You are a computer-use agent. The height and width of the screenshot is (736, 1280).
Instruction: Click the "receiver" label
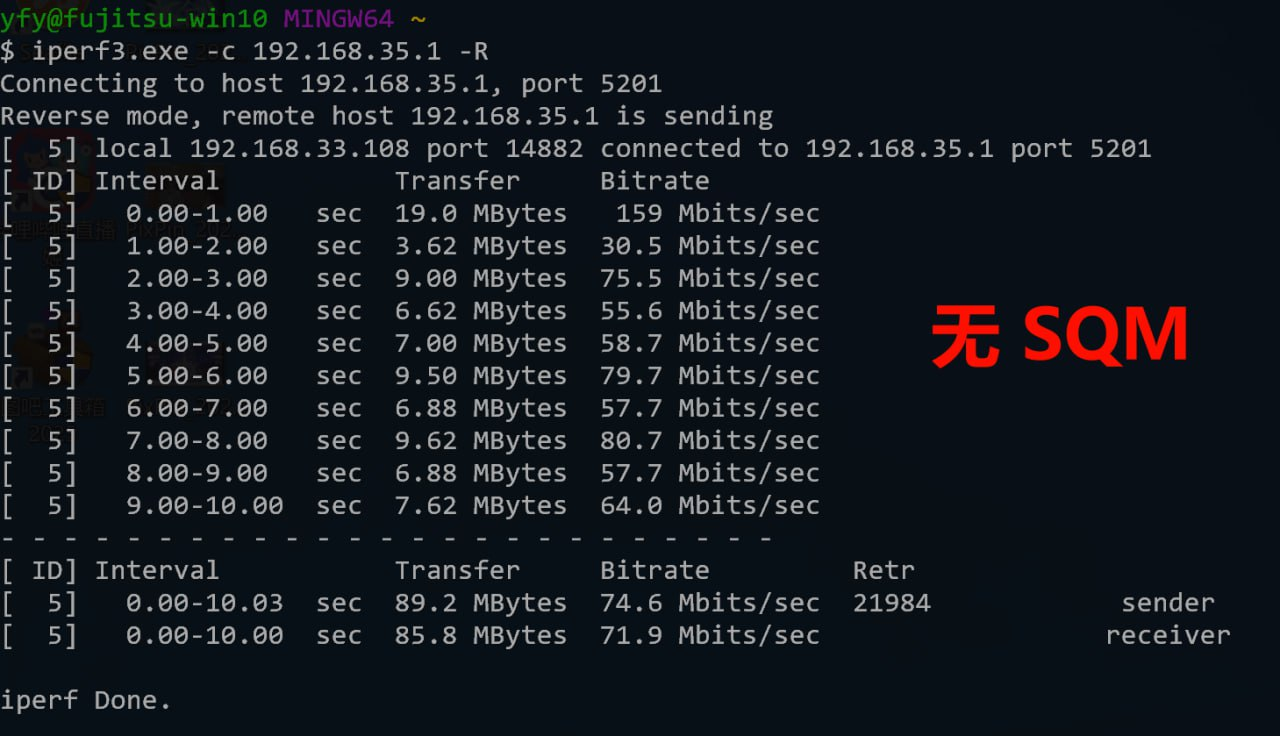(x=1167, y=636)
